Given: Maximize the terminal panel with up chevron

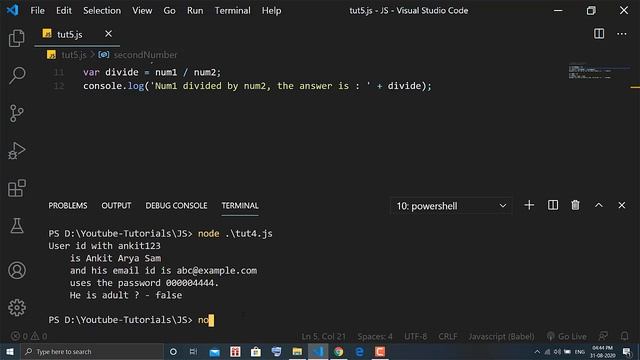Looking at the screenshot, I should pyautogui.click(x=599, y=205).
